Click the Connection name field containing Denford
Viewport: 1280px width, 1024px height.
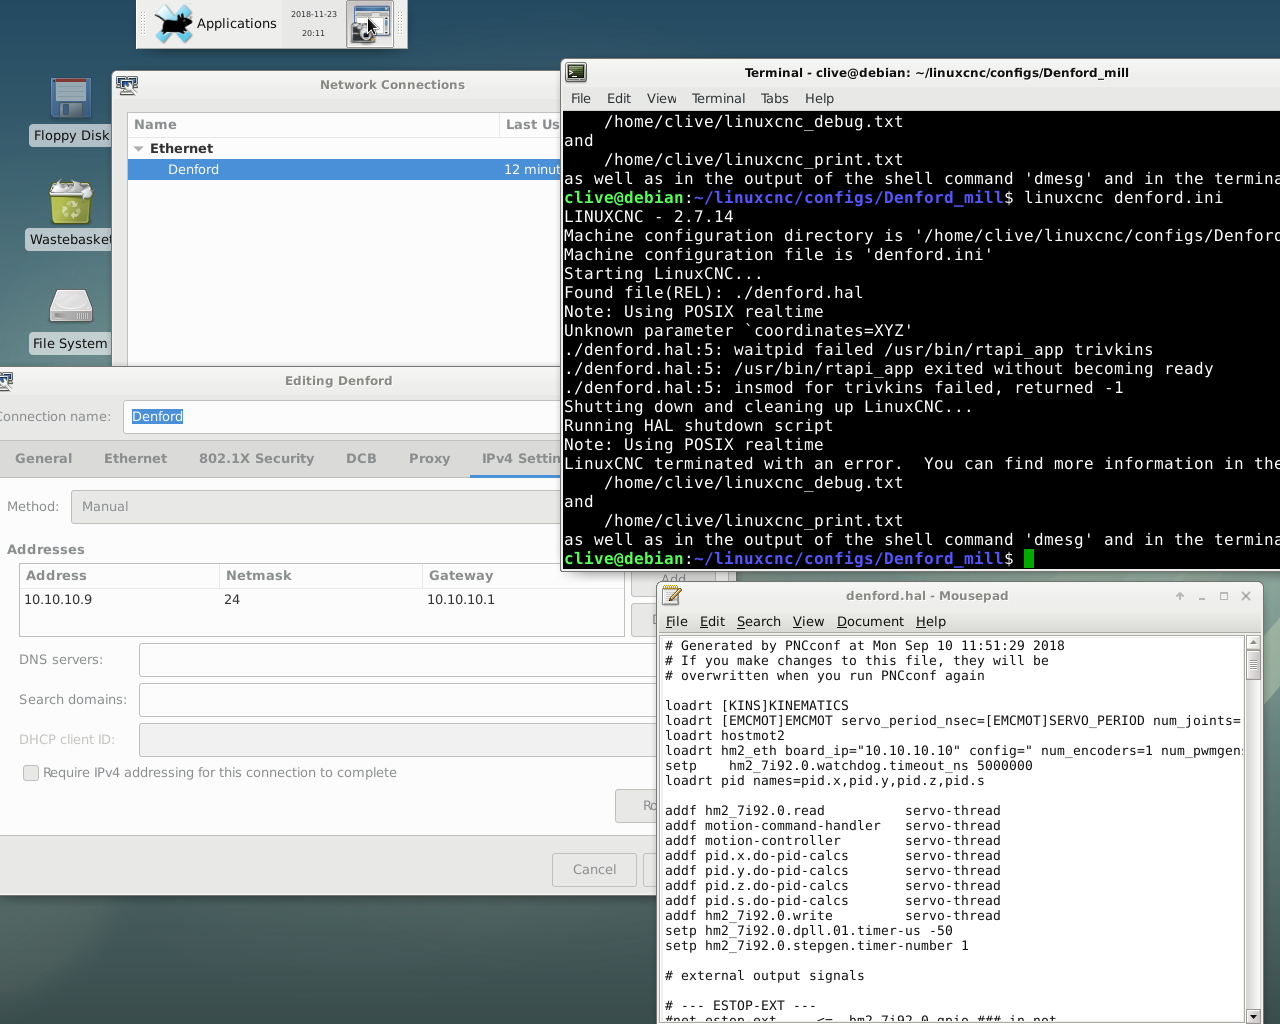342,417
